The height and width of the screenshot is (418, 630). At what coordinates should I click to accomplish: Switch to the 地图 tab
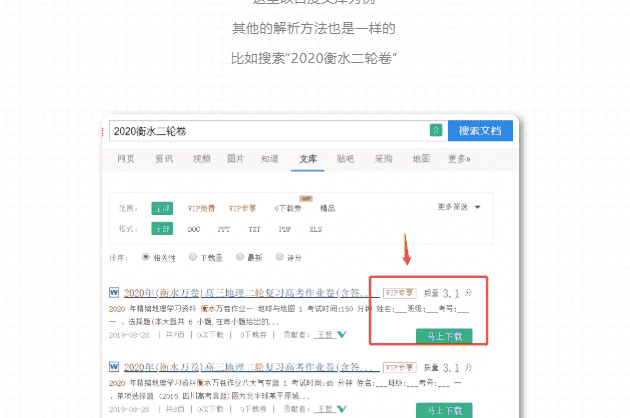(x=421, y=159)
